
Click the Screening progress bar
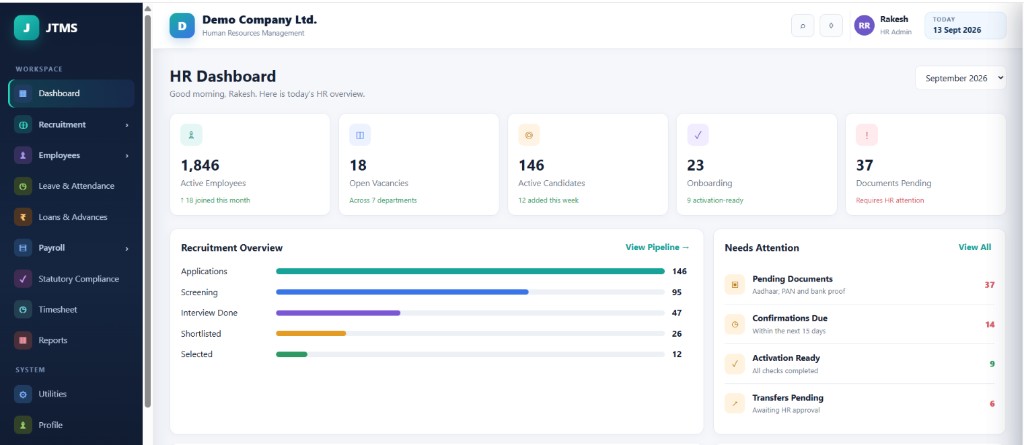point(470,292)
